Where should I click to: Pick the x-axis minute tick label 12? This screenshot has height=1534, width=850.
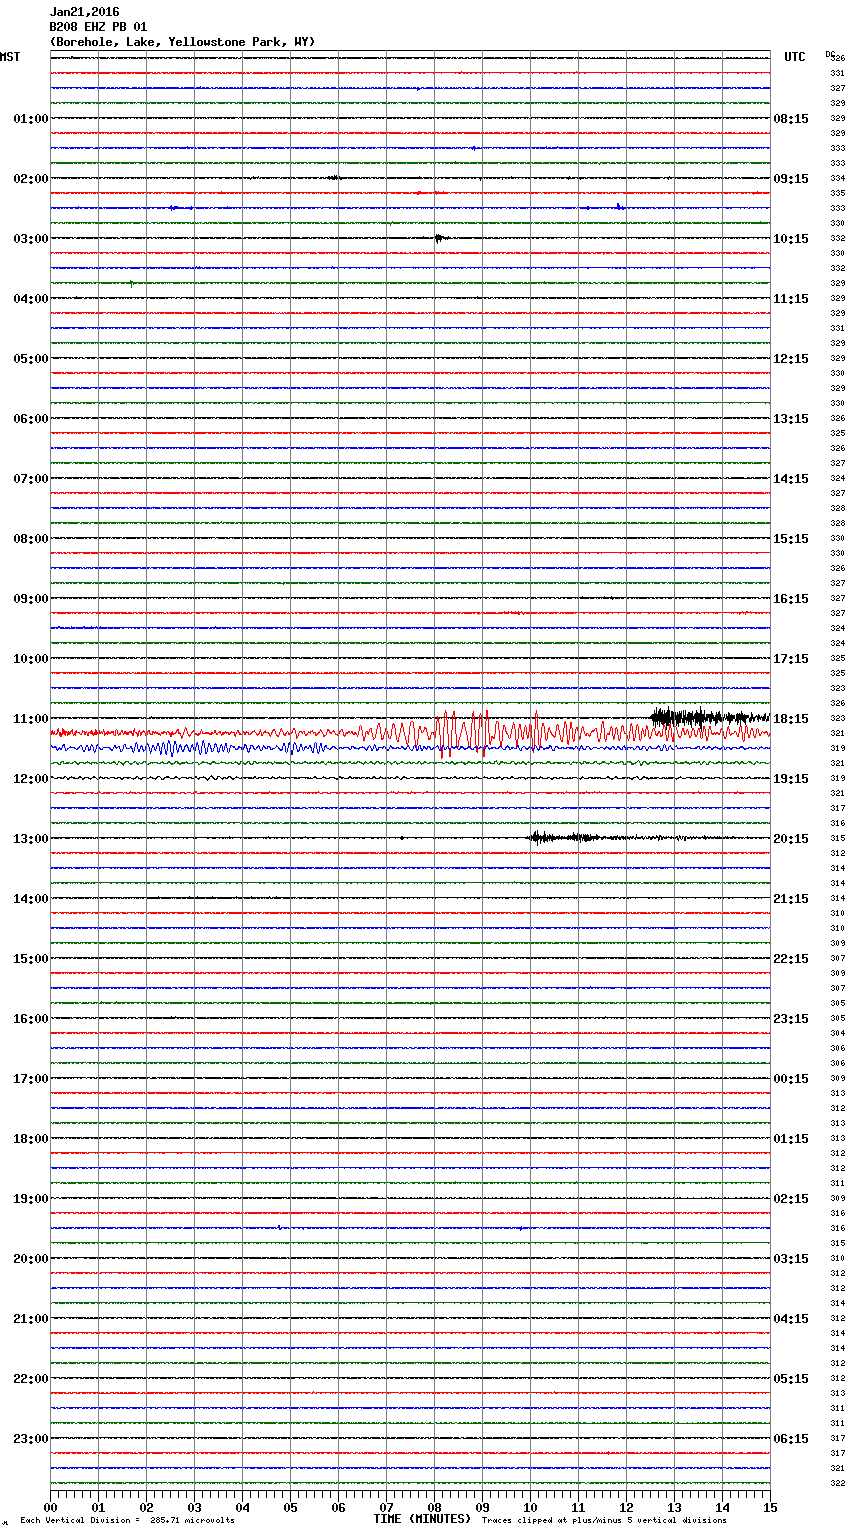coord(626,1507)
